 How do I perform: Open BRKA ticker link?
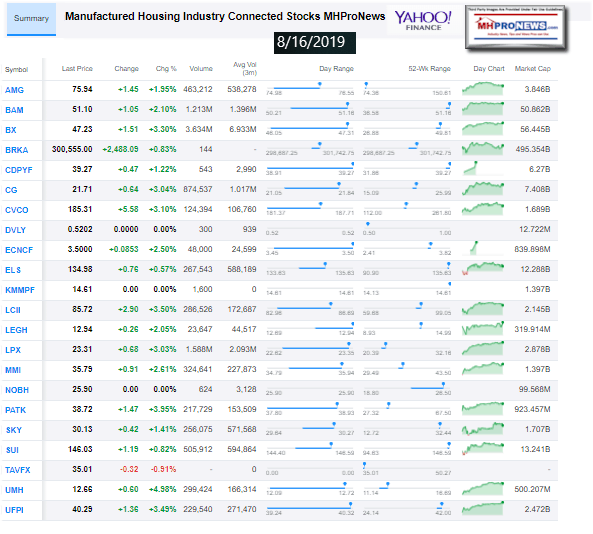[17, 150]
